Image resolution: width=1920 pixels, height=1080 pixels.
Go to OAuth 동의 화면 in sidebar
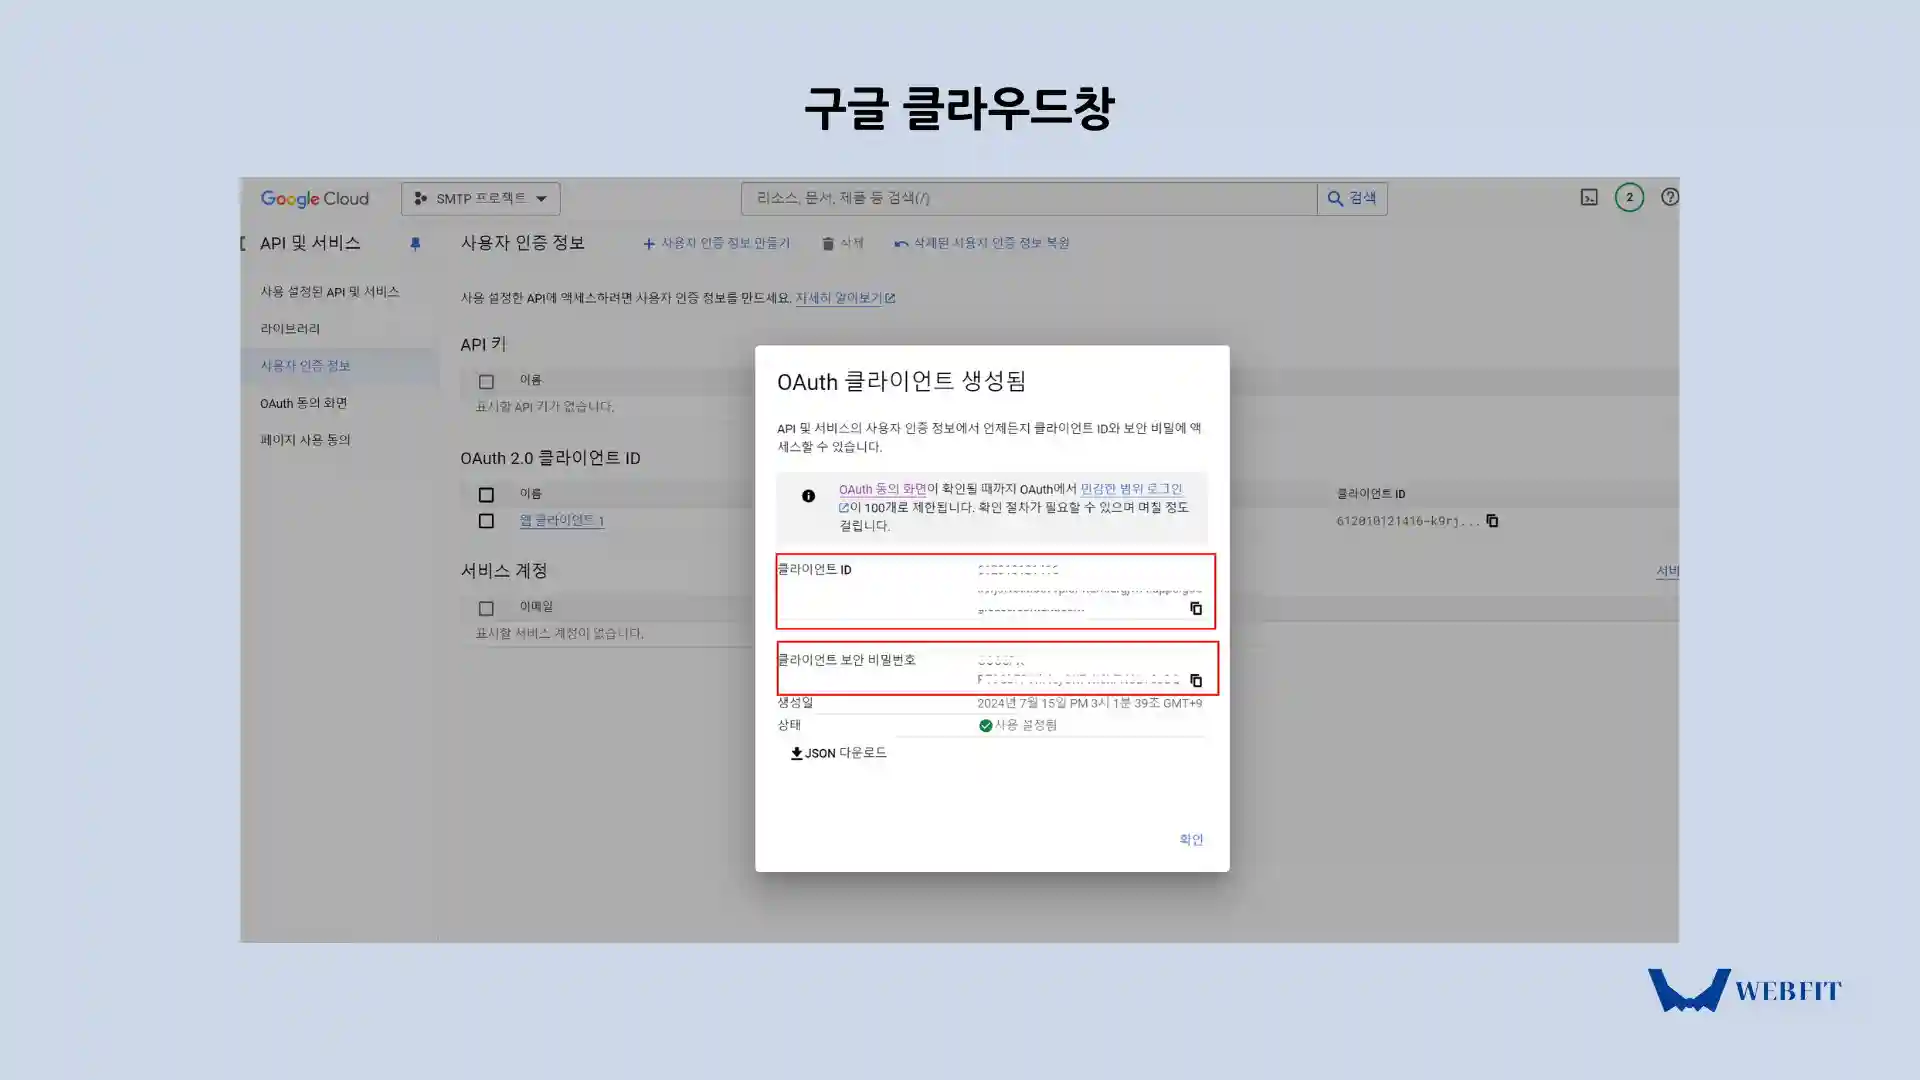pos(303,403)
